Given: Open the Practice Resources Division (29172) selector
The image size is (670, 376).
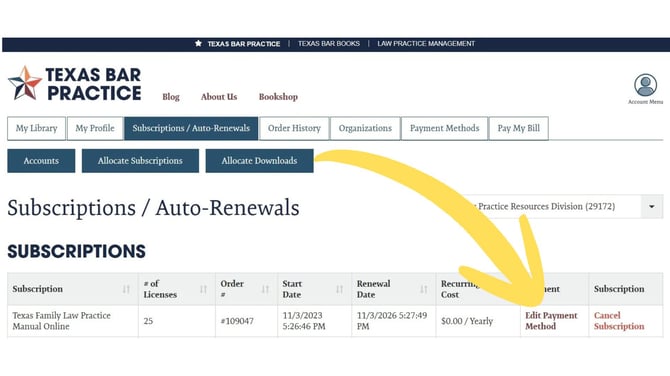Looking at the screenshot, I should 563,206.
